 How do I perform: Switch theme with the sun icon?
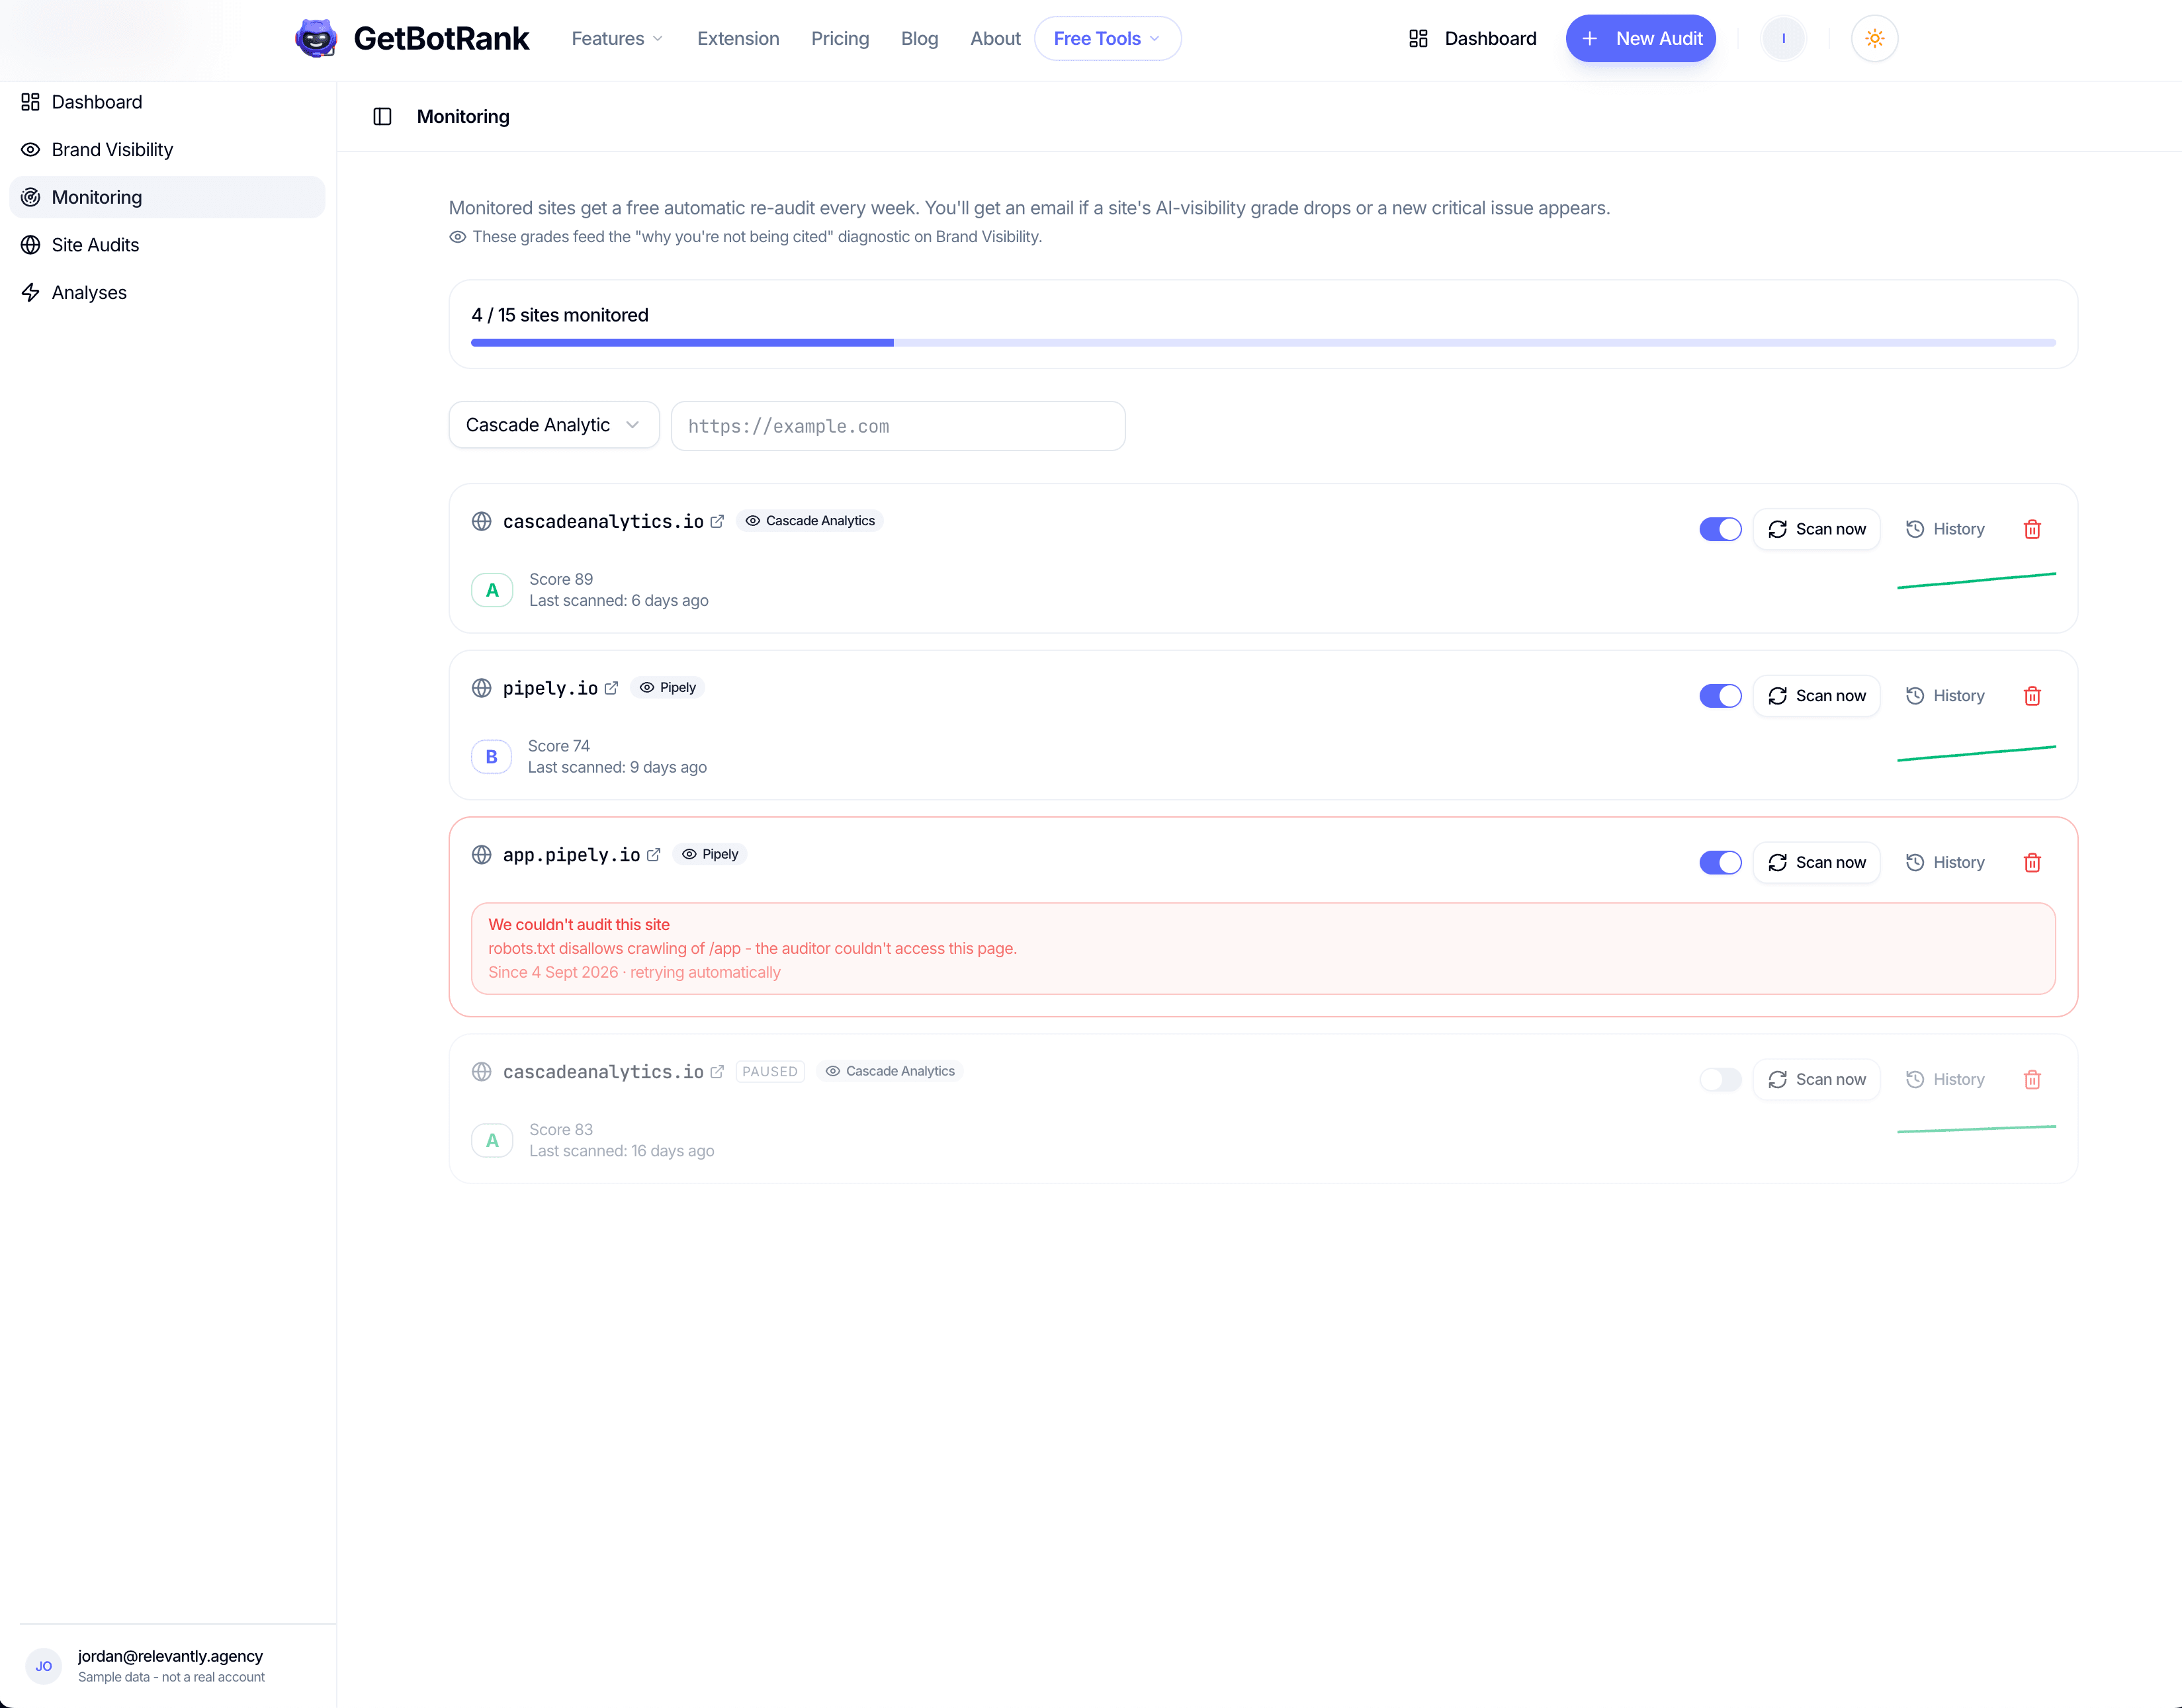coord(1874,39)
